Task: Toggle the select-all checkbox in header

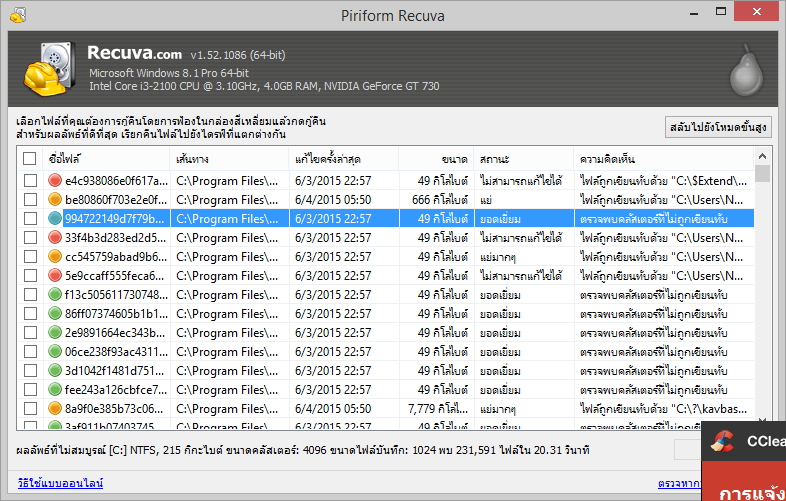Action: 30,159
